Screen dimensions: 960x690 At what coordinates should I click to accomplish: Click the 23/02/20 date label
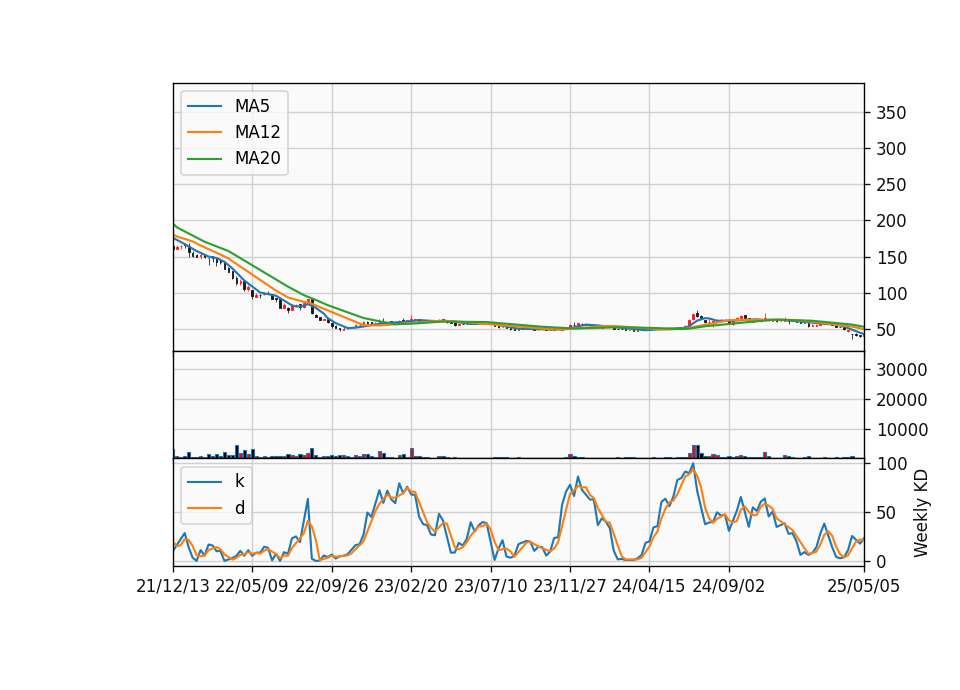411,587
